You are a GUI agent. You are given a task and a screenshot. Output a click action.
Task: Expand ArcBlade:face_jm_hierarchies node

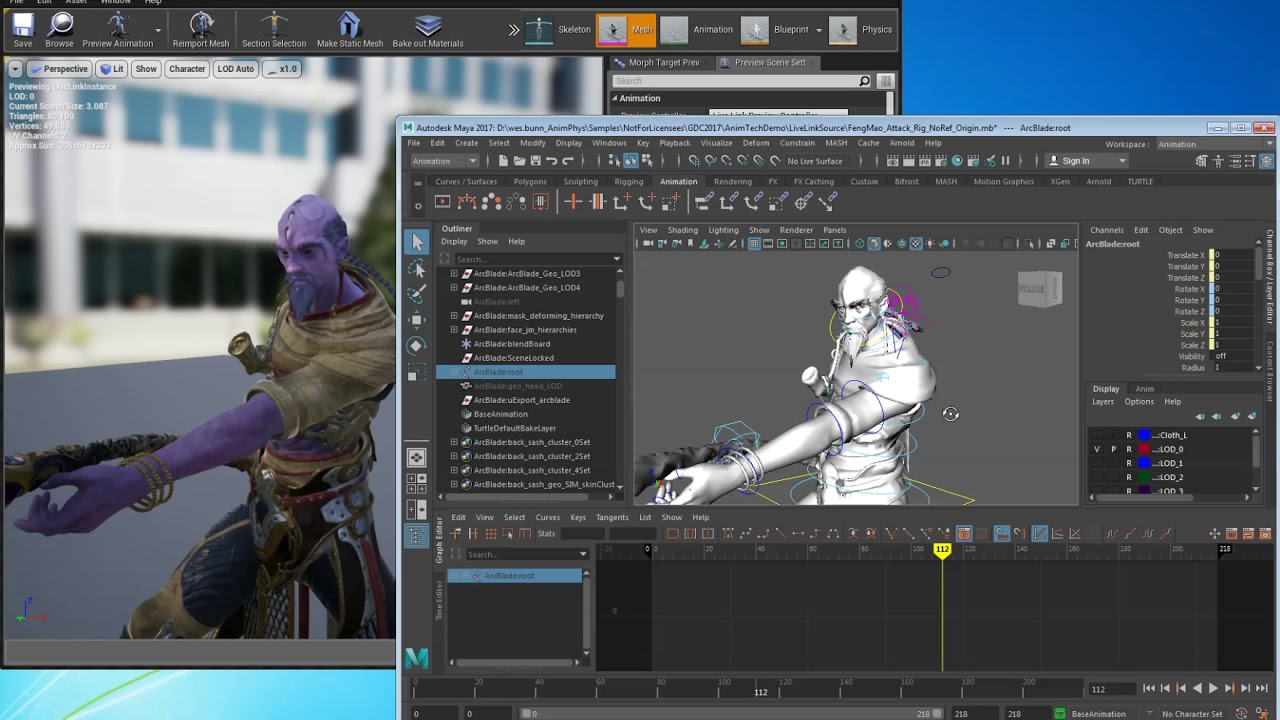(454, 329)
